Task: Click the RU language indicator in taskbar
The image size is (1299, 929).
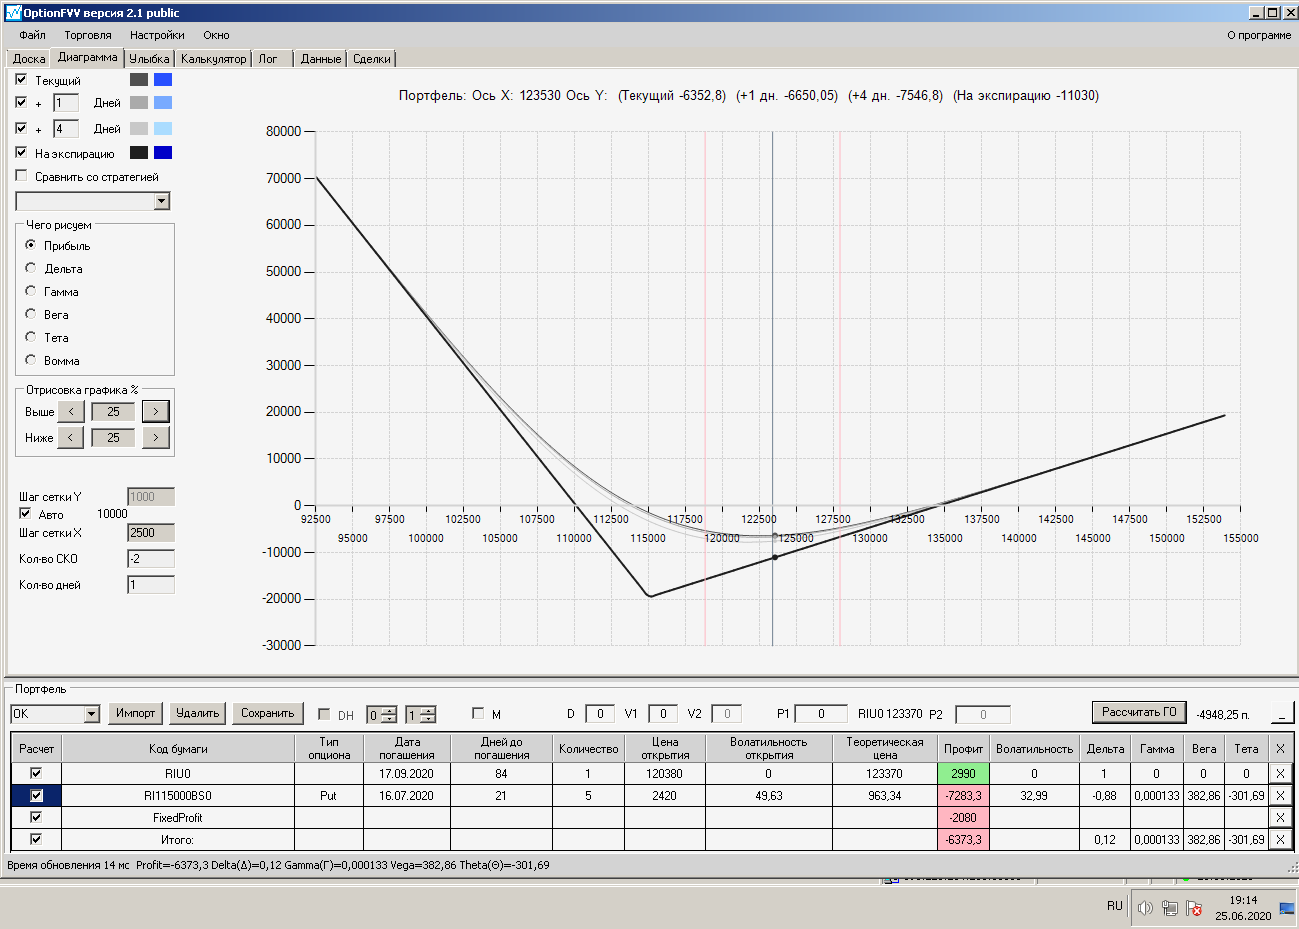Action: coord(1115,906)
